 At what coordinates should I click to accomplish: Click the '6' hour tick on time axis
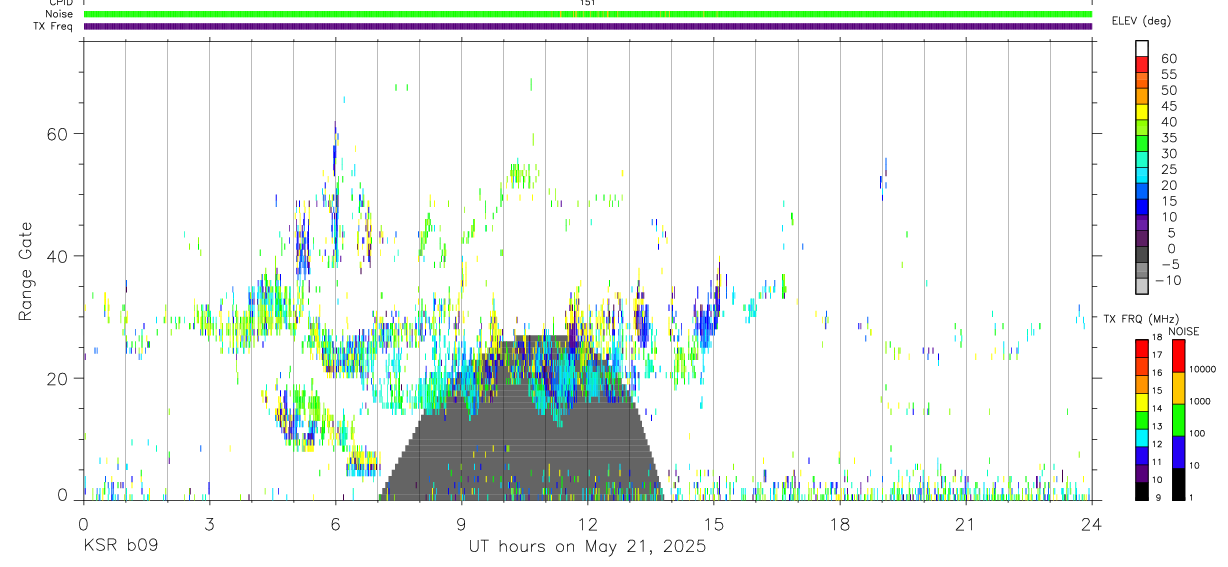click(x=335, y=523)
